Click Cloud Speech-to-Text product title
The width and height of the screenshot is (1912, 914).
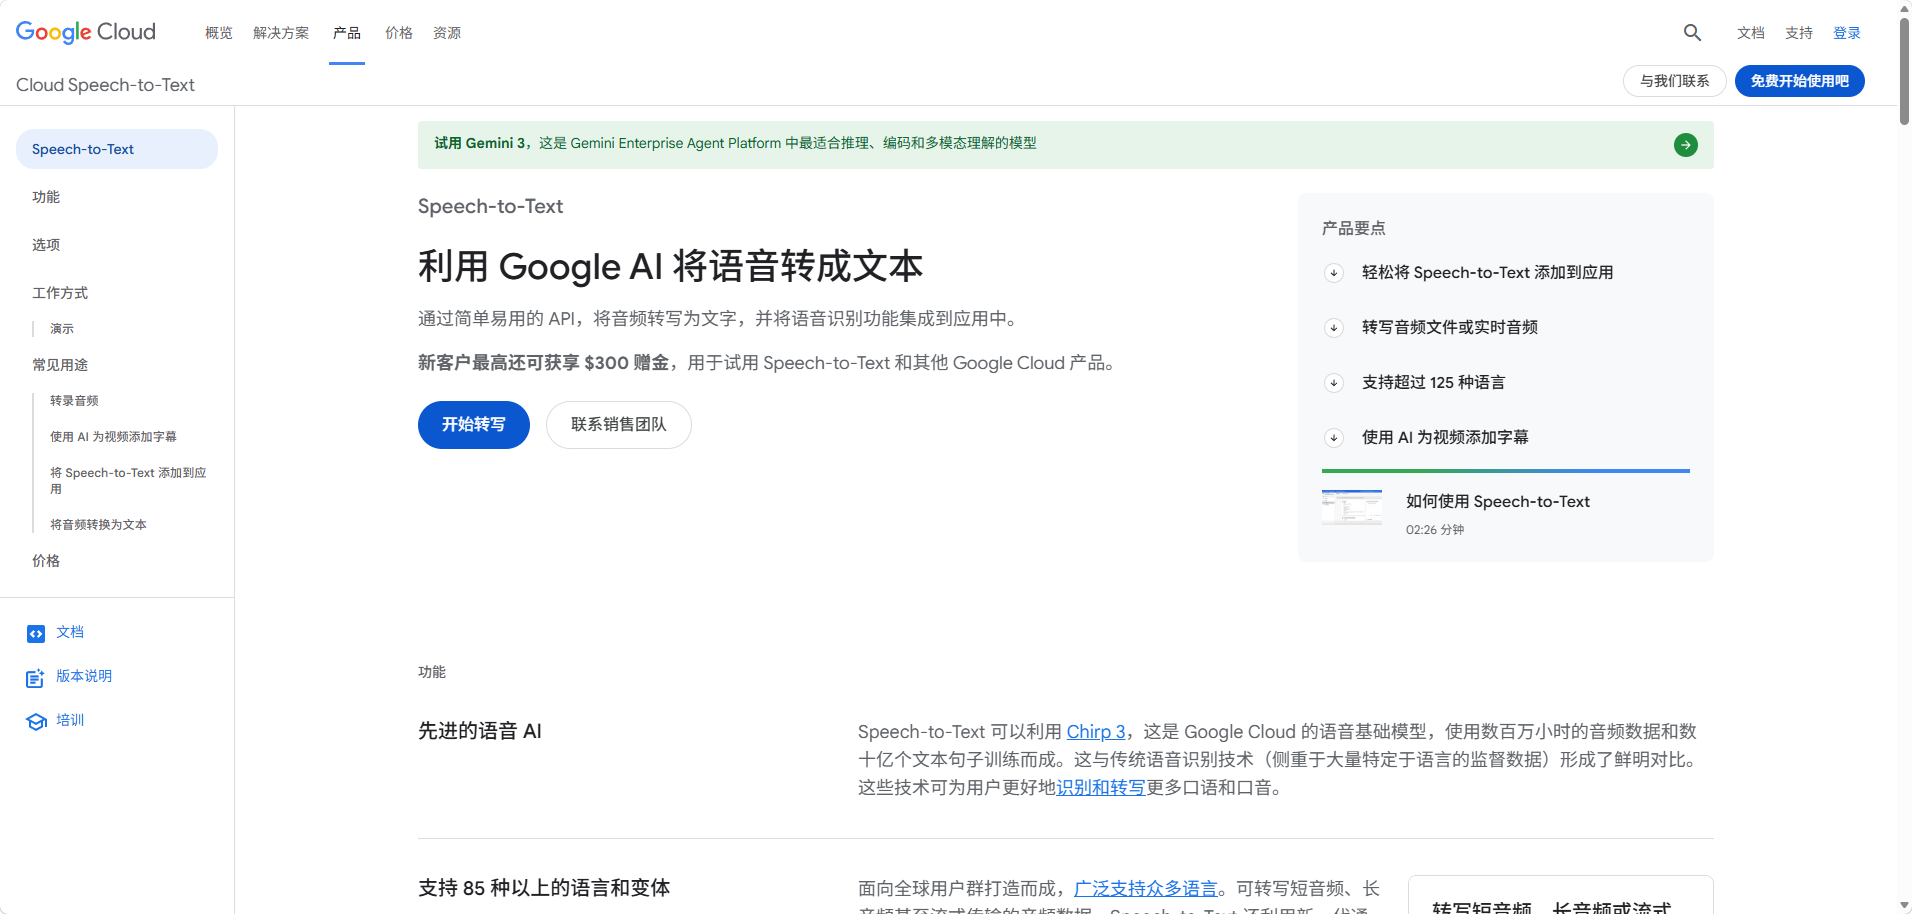[x=105, y=85]
